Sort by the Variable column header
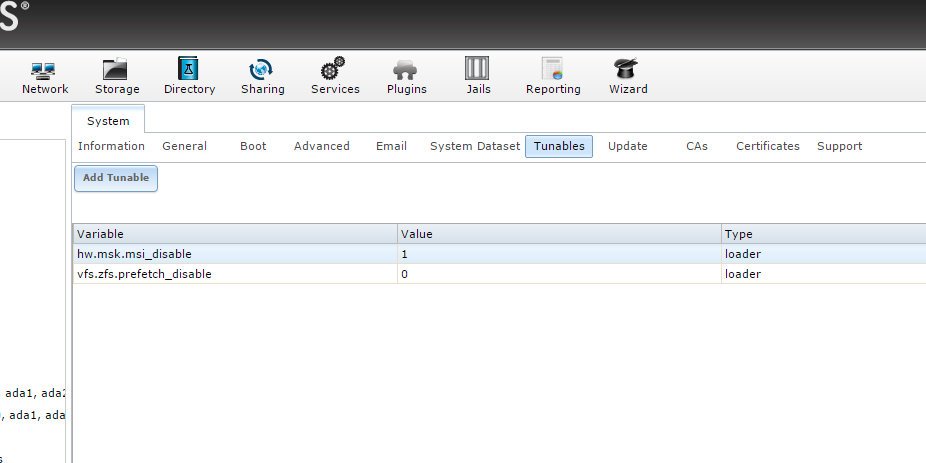 click(x=235, y=234)
